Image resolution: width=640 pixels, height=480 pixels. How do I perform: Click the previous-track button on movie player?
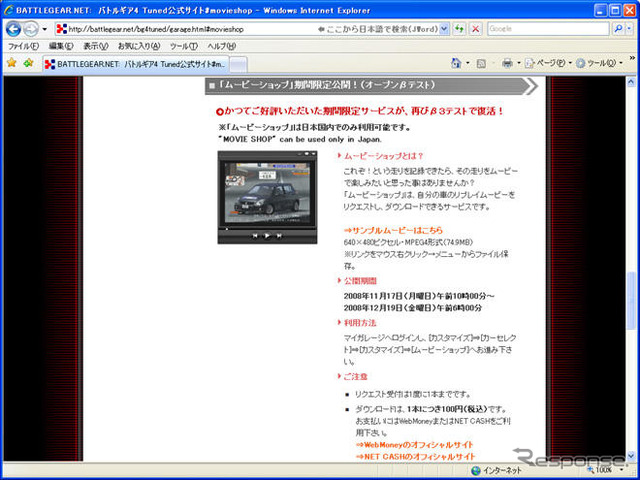[x=255, y=236]
